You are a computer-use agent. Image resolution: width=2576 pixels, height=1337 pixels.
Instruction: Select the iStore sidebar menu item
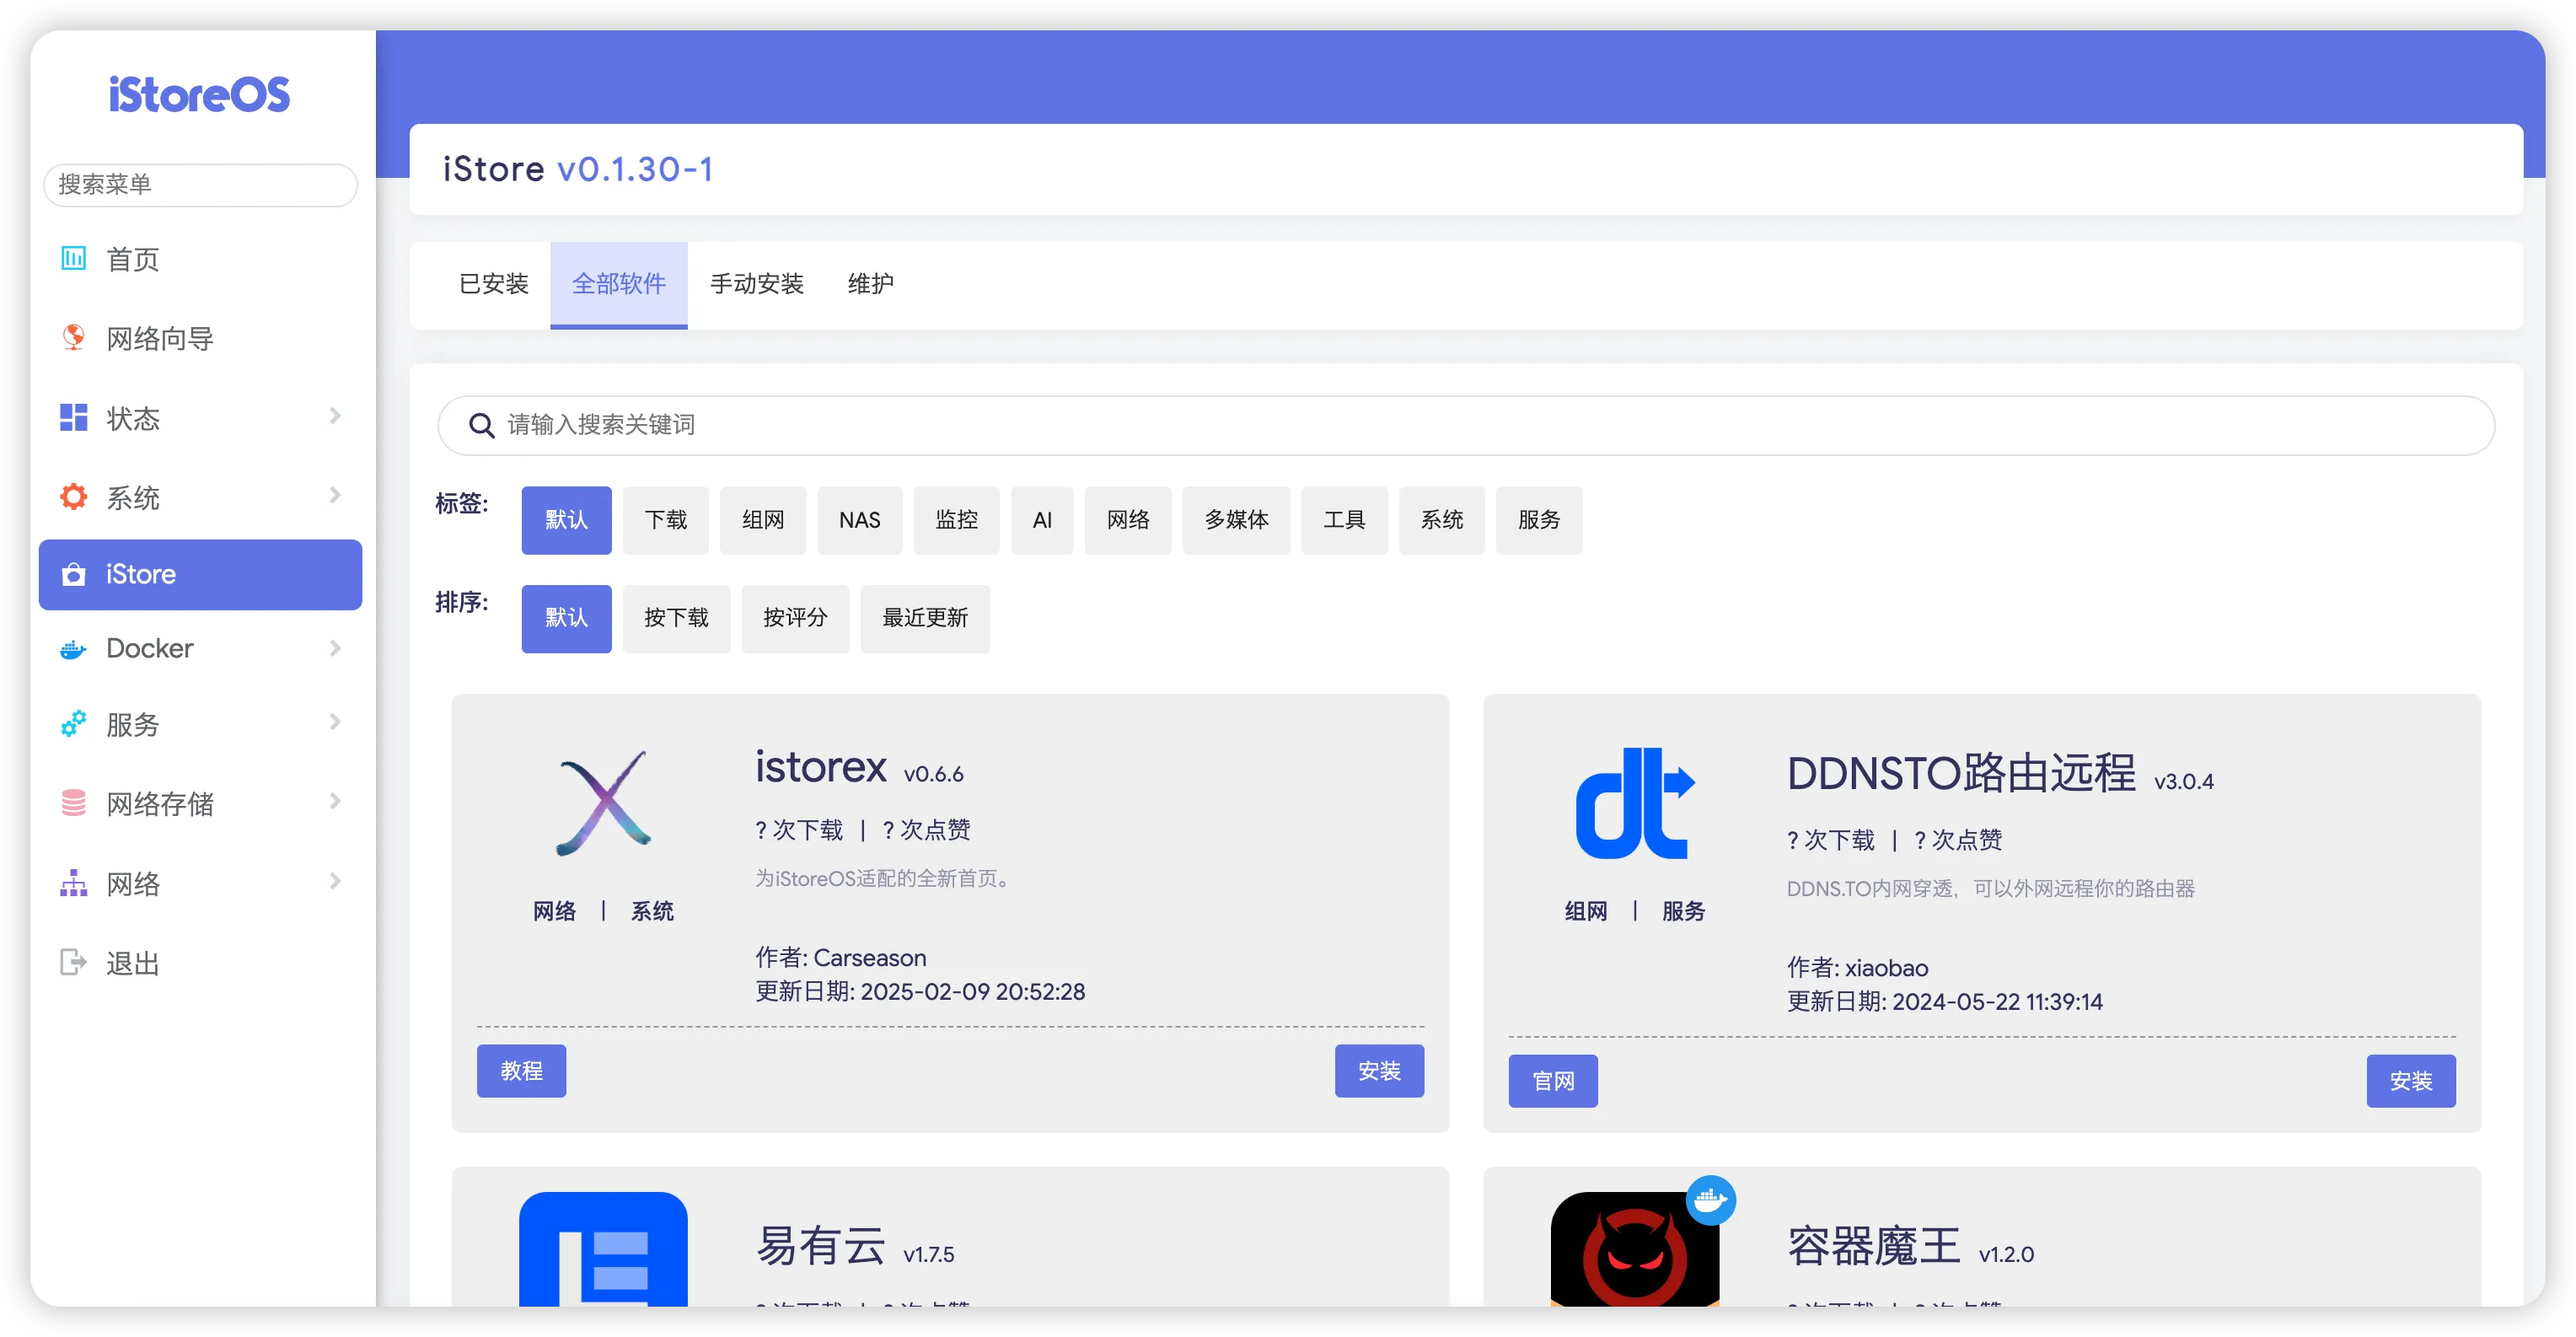pos(200,575)
